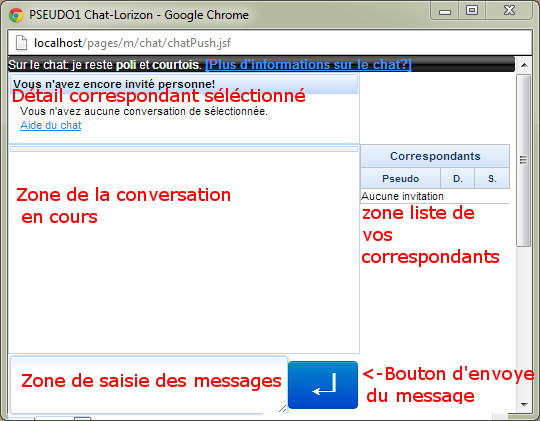Maximize the Chrome chat window
540x421 pixels.
tap(472, 11)
